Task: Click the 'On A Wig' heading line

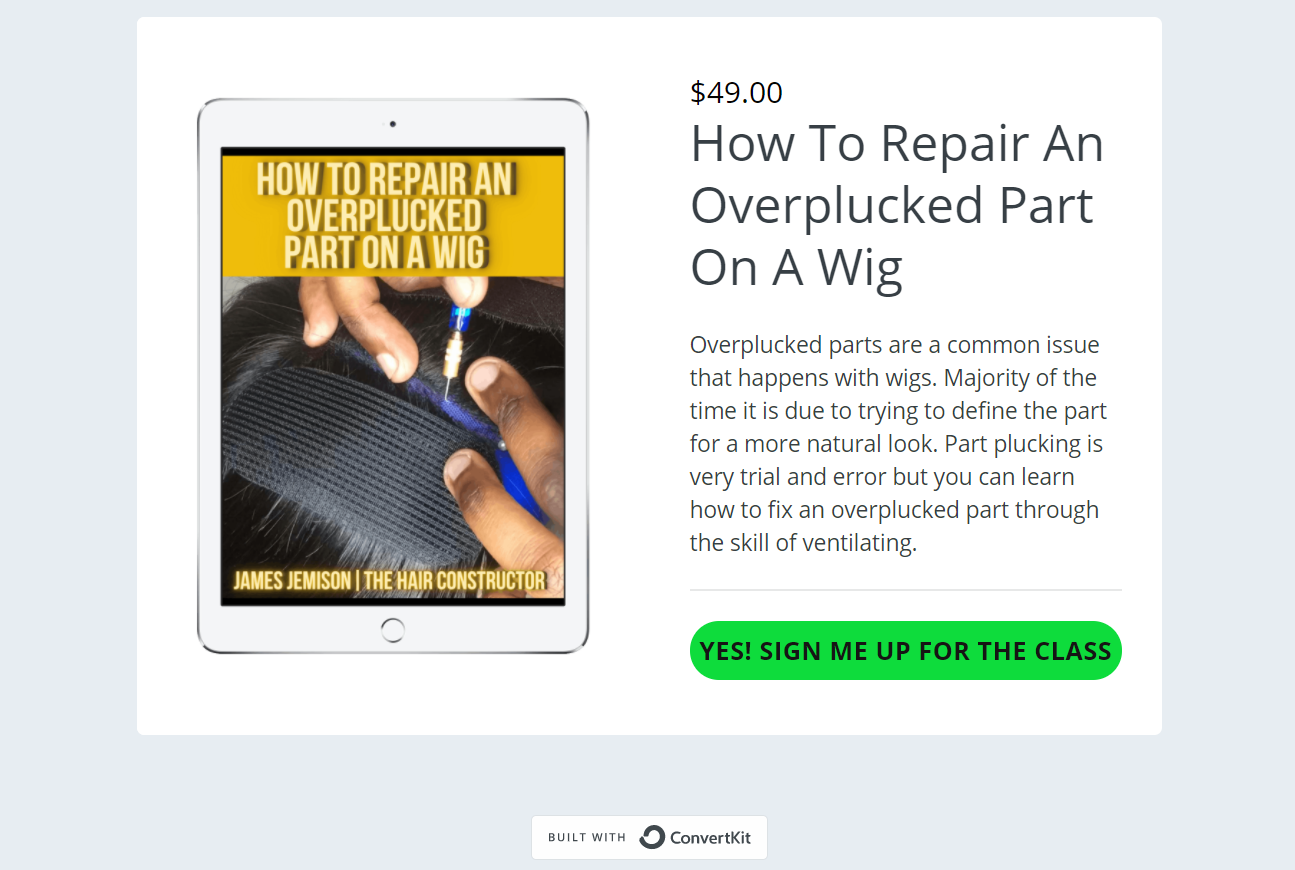Action: click(796, 268)
